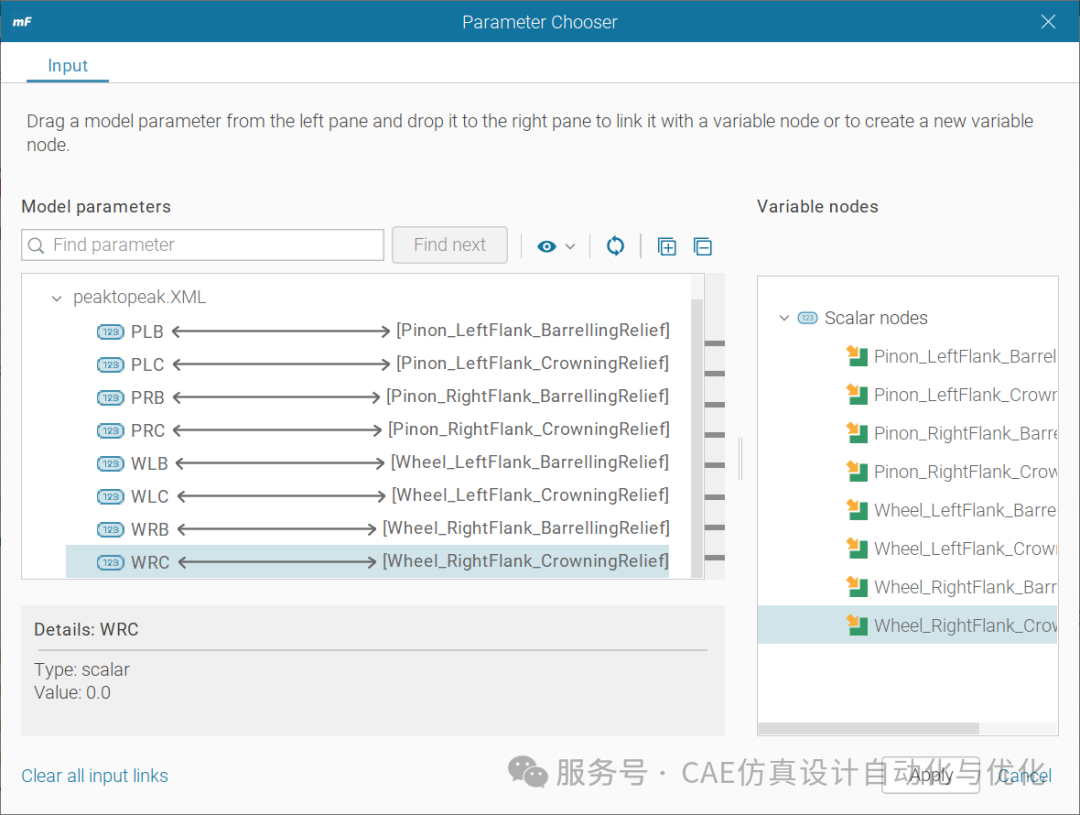Click the splitter handle between the two panes
The width and height of the screenshot is (1080, 815).
(x=740, y=458)
